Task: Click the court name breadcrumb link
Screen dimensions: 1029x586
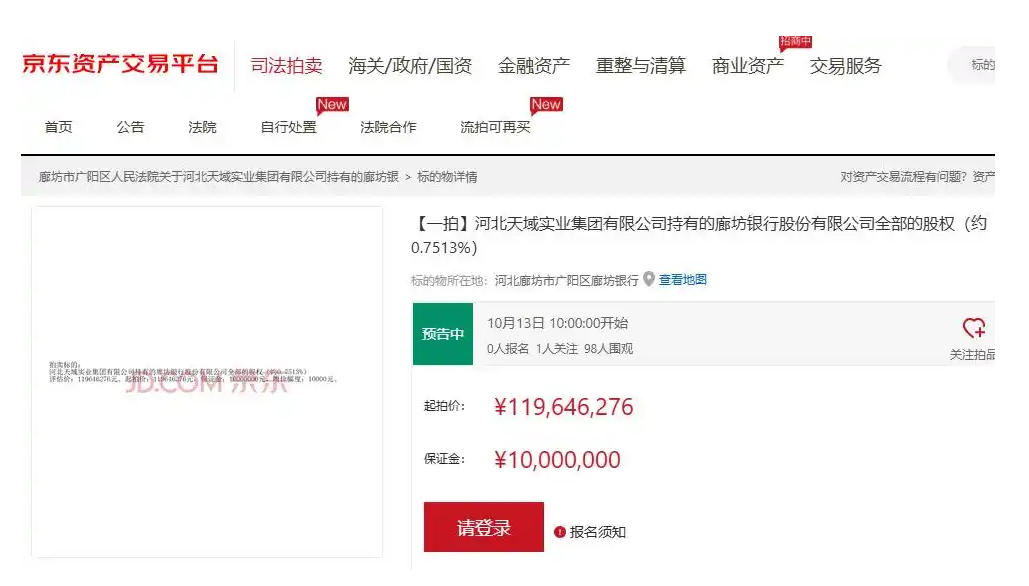Action: click(x=218, y=177)
